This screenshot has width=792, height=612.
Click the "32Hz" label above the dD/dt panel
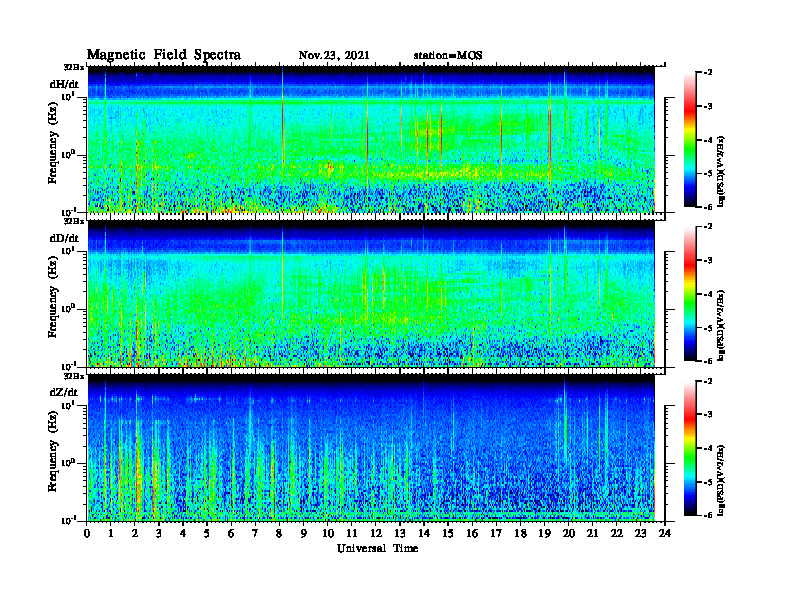[x=74, y=221]
